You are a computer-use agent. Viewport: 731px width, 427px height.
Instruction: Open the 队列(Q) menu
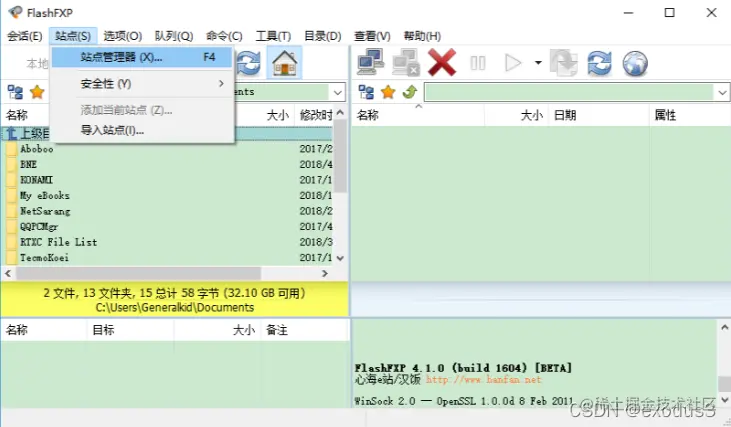point(174,36)
